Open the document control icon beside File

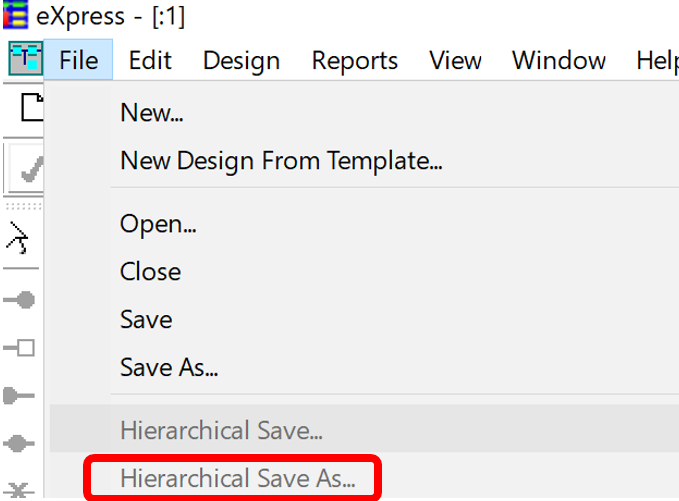[x=26, y=59]
